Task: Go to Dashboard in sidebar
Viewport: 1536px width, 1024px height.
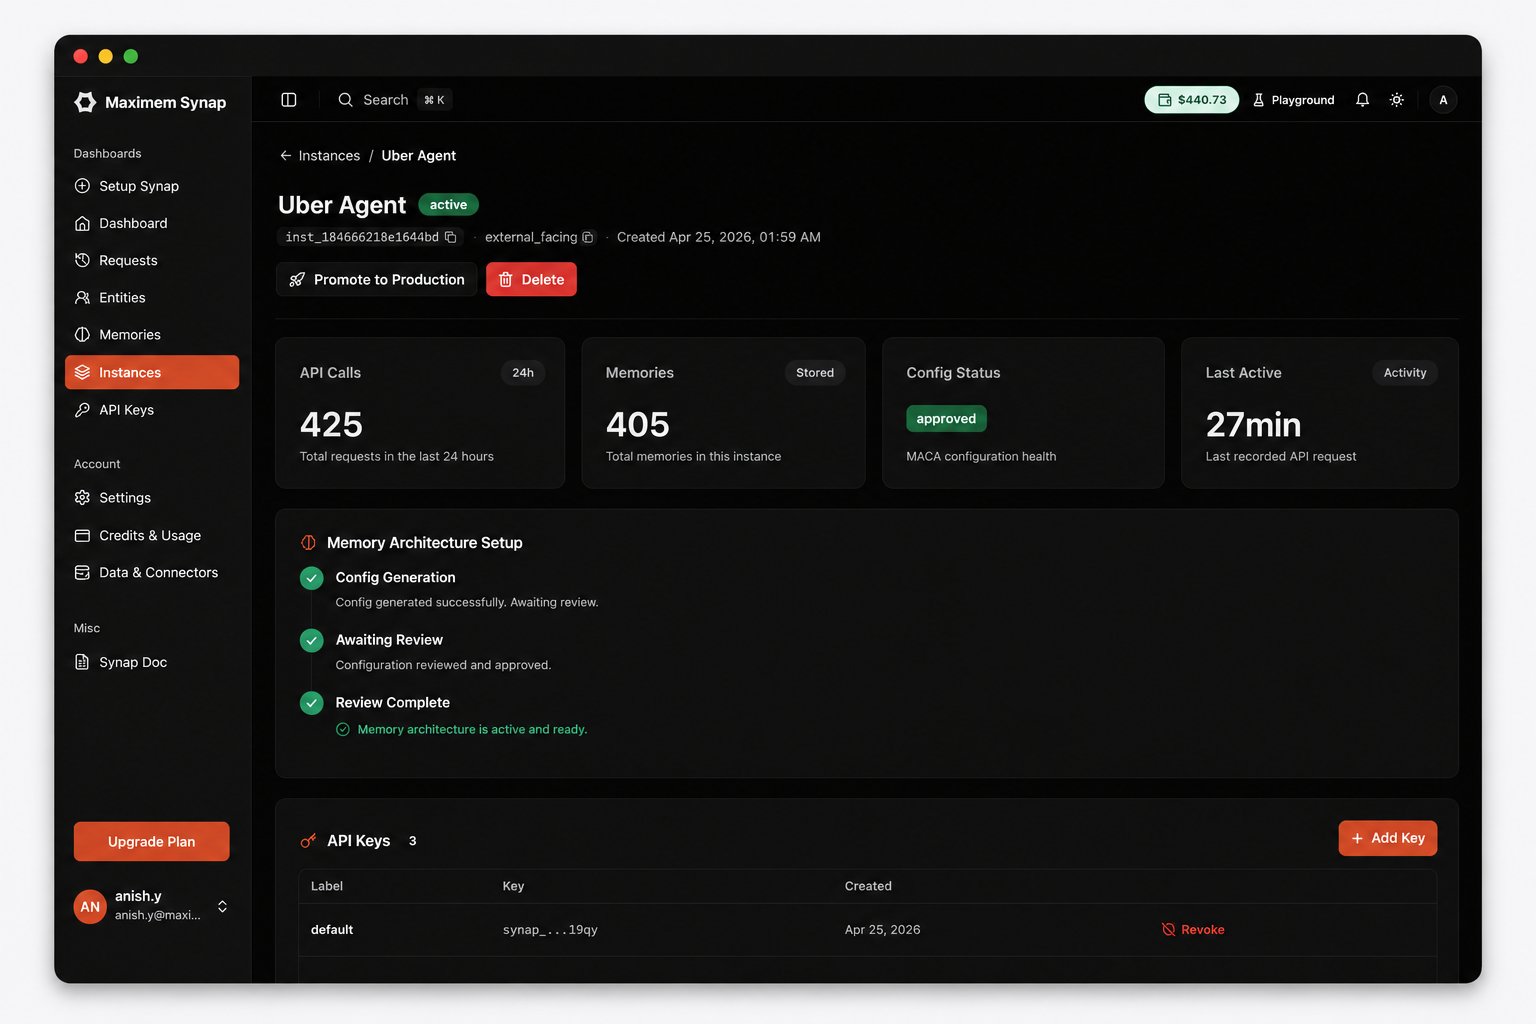Action: point(152,223)
